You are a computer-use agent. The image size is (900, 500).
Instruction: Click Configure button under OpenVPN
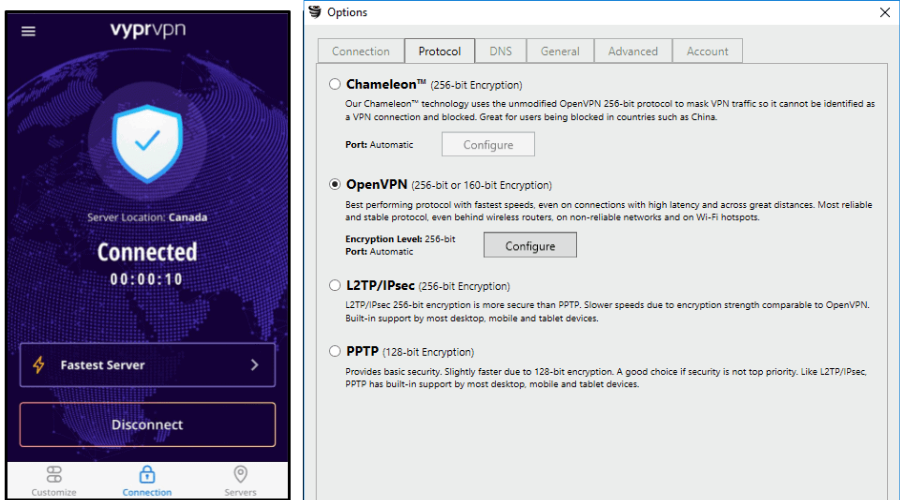[530, 246]
